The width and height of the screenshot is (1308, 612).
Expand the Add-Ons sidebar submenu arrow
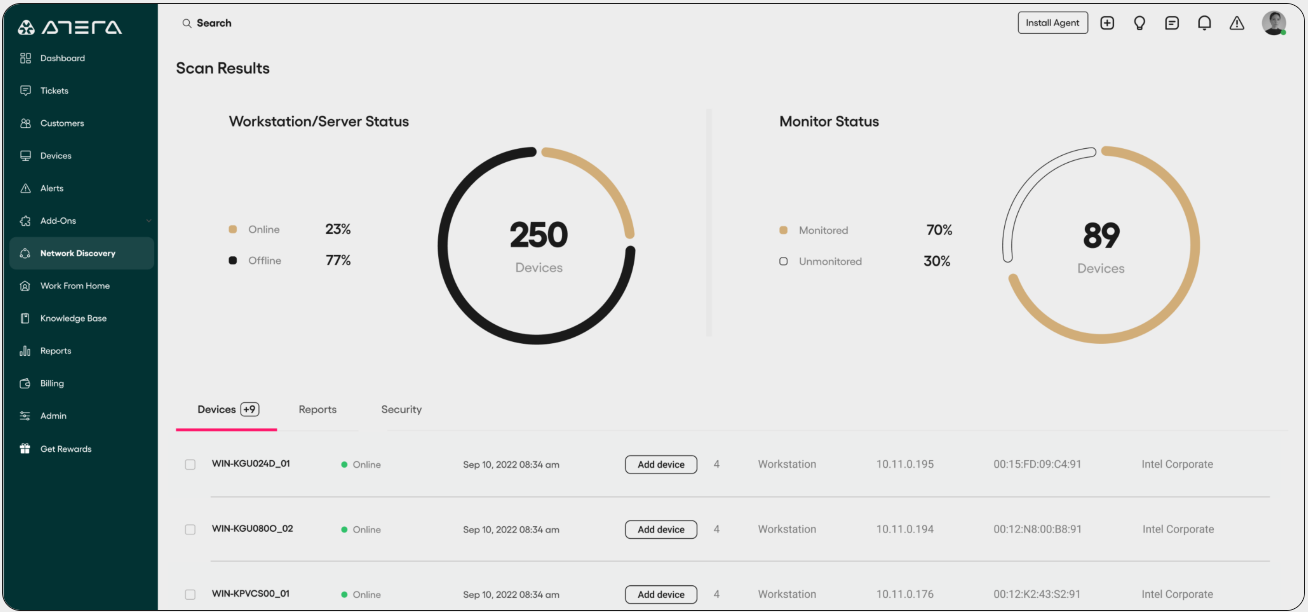[148, 221]
